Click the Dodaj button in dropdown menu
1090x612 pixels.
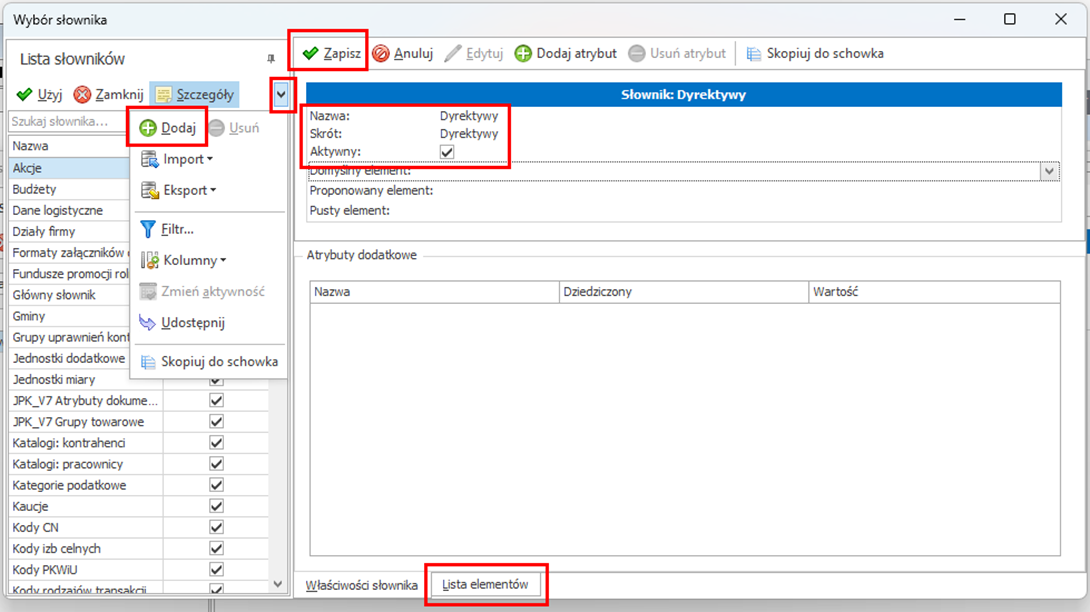167,128
